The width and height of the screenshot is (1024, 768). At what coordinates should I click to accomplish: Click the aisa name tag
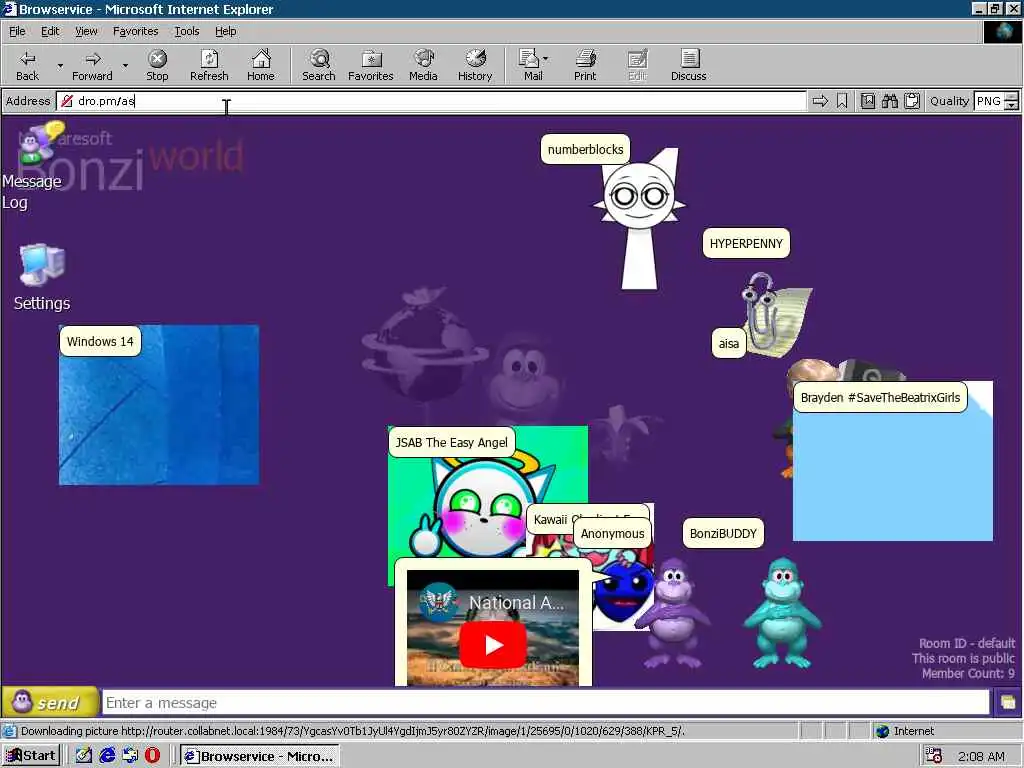(728, 344)
